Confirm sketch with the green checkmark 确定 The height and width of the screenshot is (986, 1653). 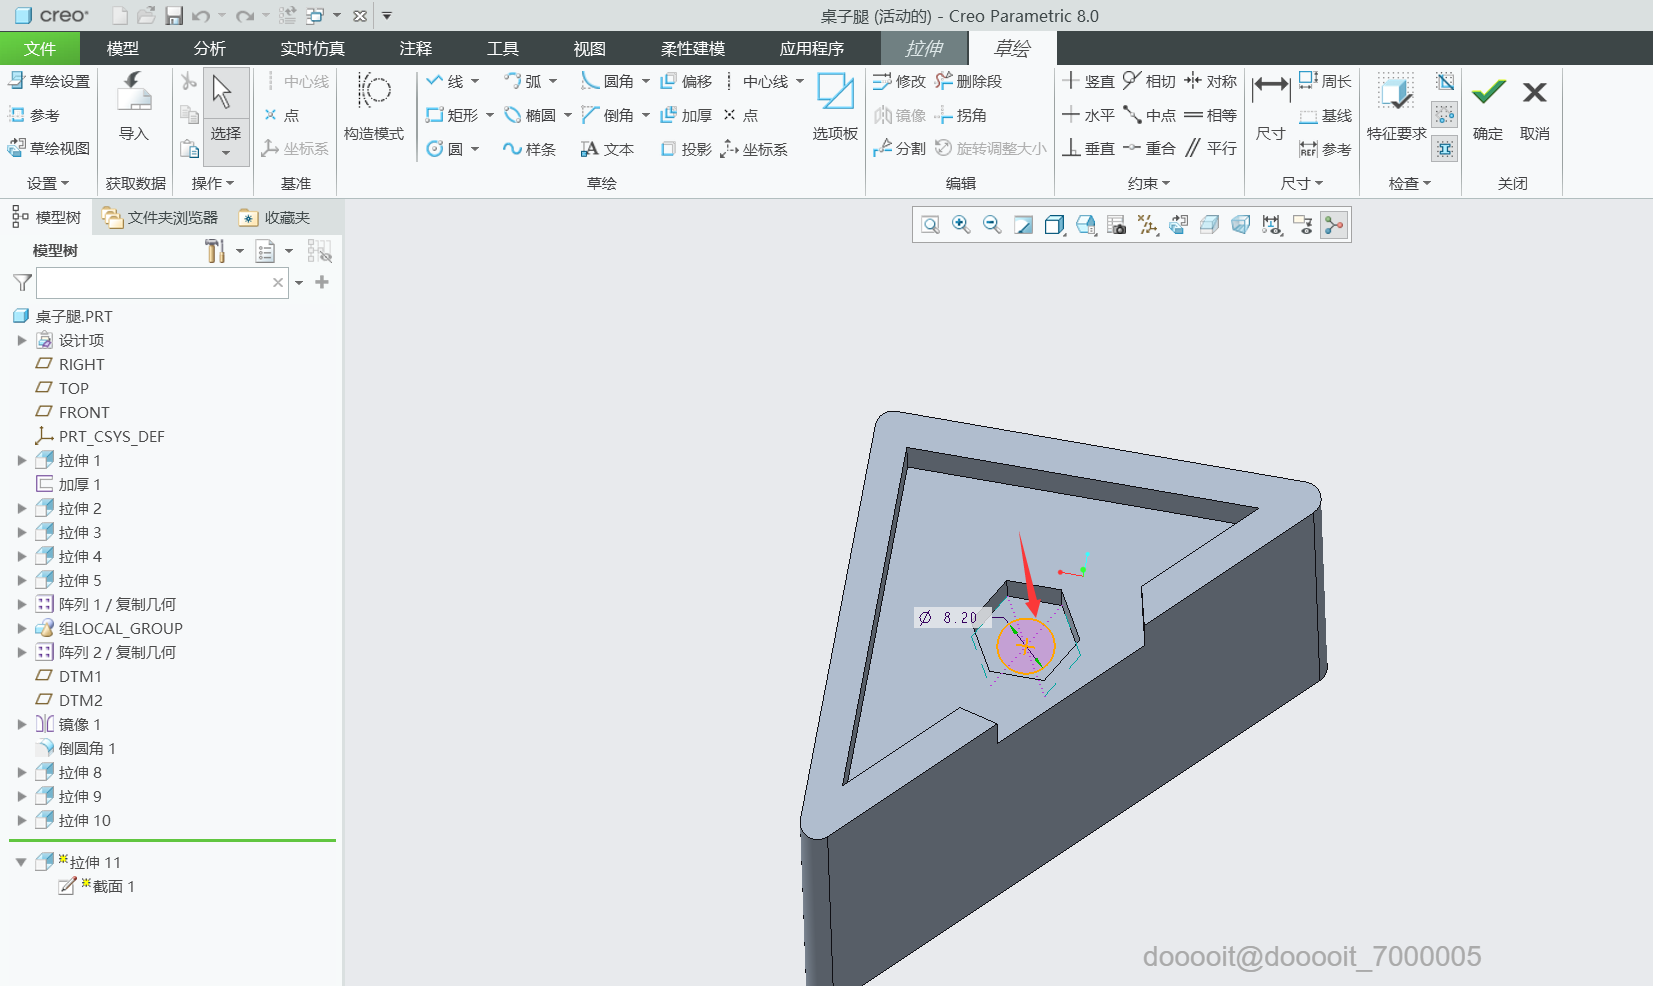1488,109
